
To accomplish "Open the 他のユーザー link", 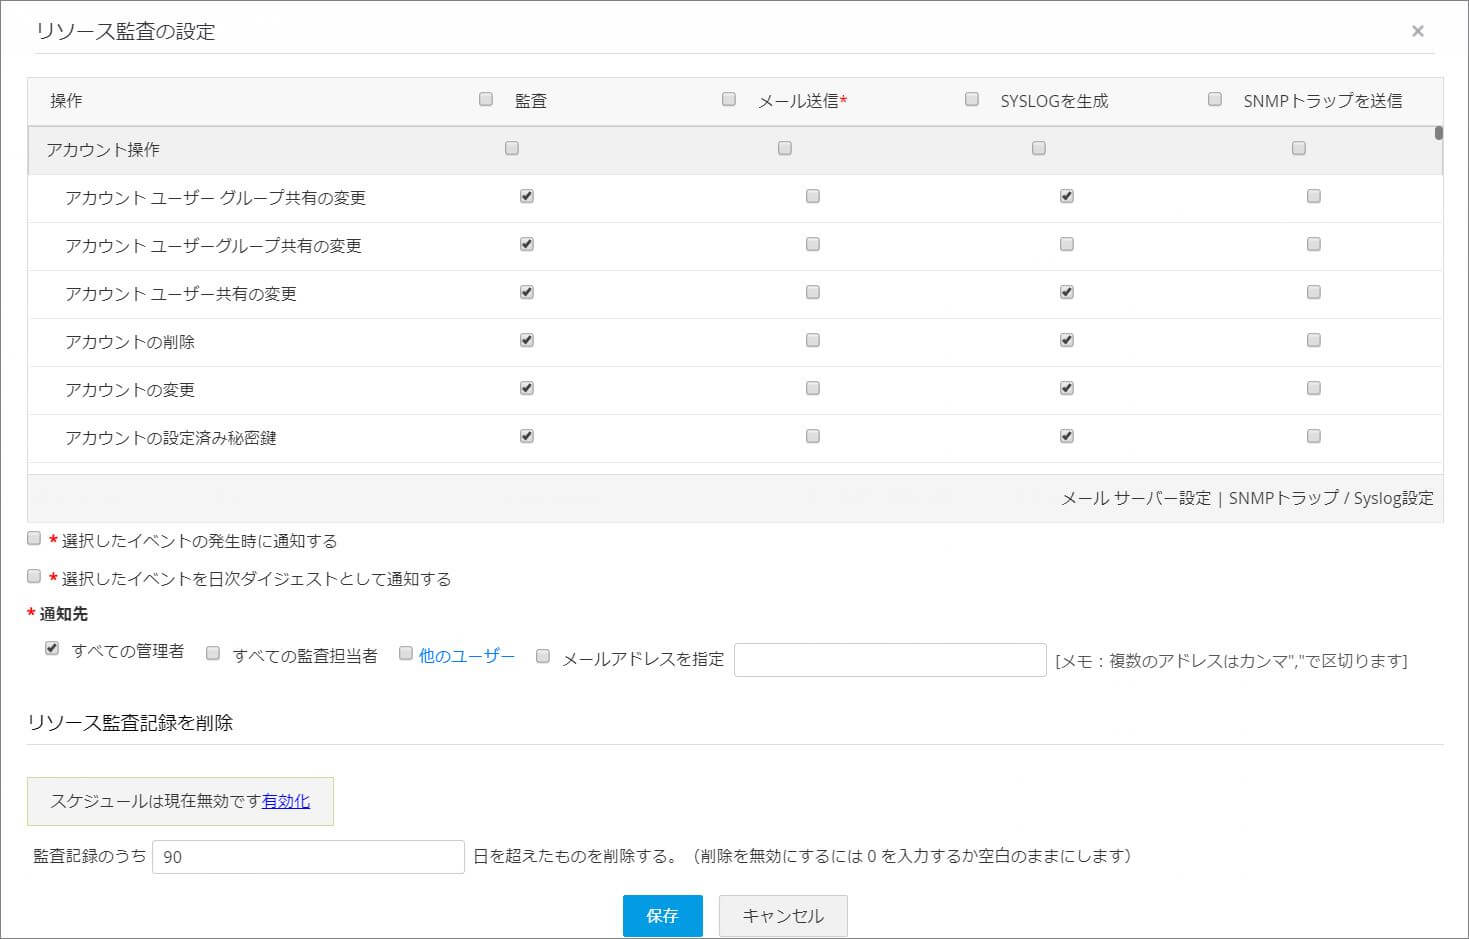I will (466, 656).
